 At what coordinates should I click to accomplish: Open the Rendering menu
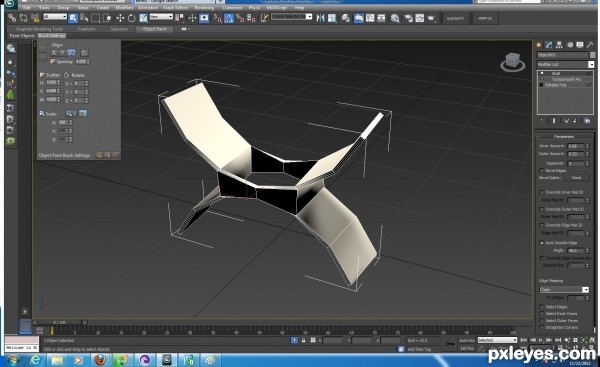point(204,8)
